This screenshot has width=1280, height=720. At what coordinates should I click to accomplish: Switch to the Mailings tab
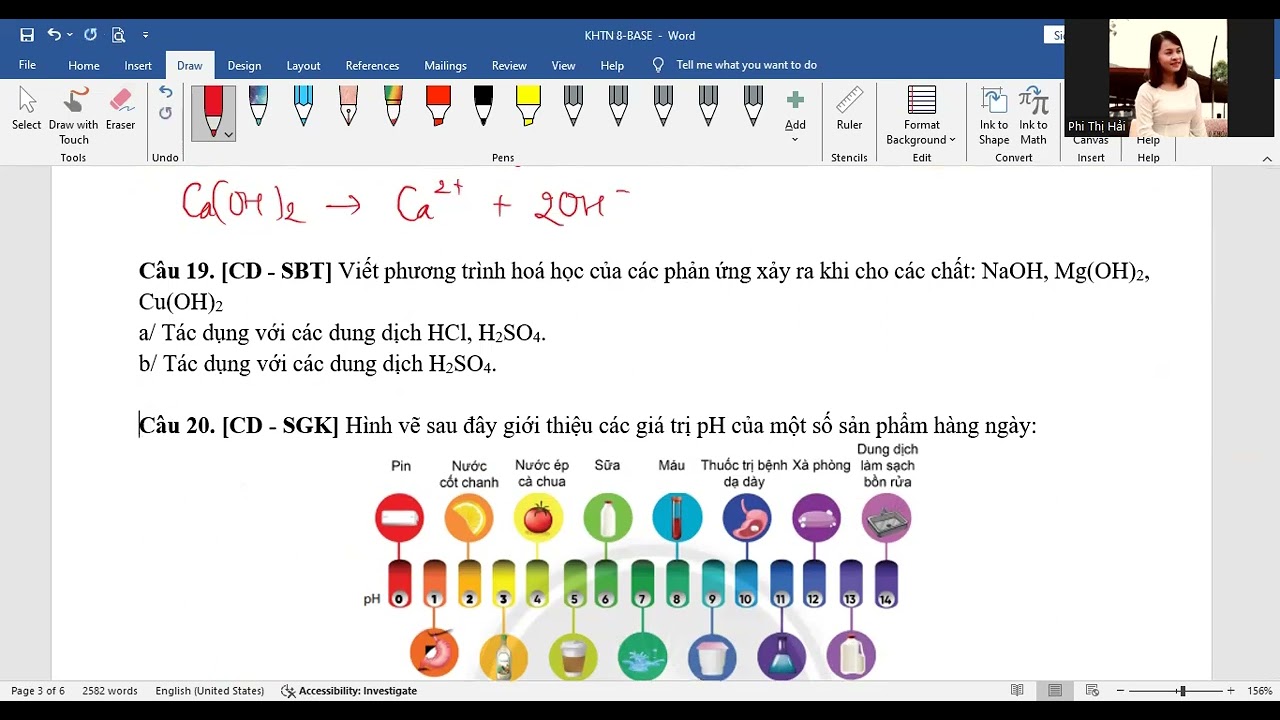[445, 65]
